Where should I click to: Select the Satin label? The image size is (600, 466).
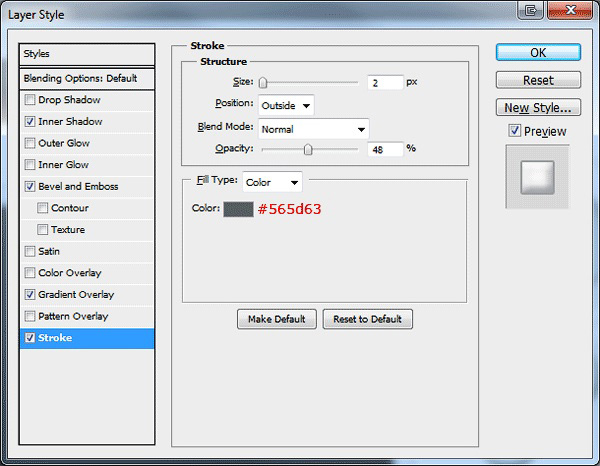point(49,251)
